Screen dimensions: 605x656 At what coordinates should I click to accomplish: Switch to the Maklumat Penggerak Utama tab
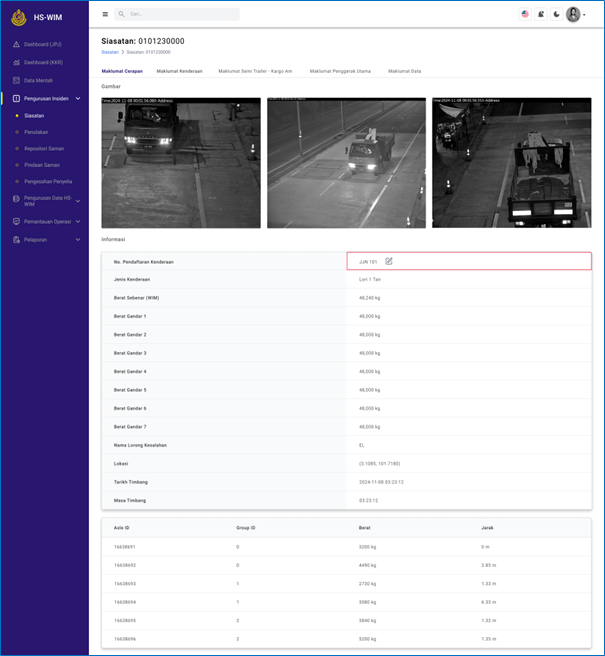tap(340, 71)
